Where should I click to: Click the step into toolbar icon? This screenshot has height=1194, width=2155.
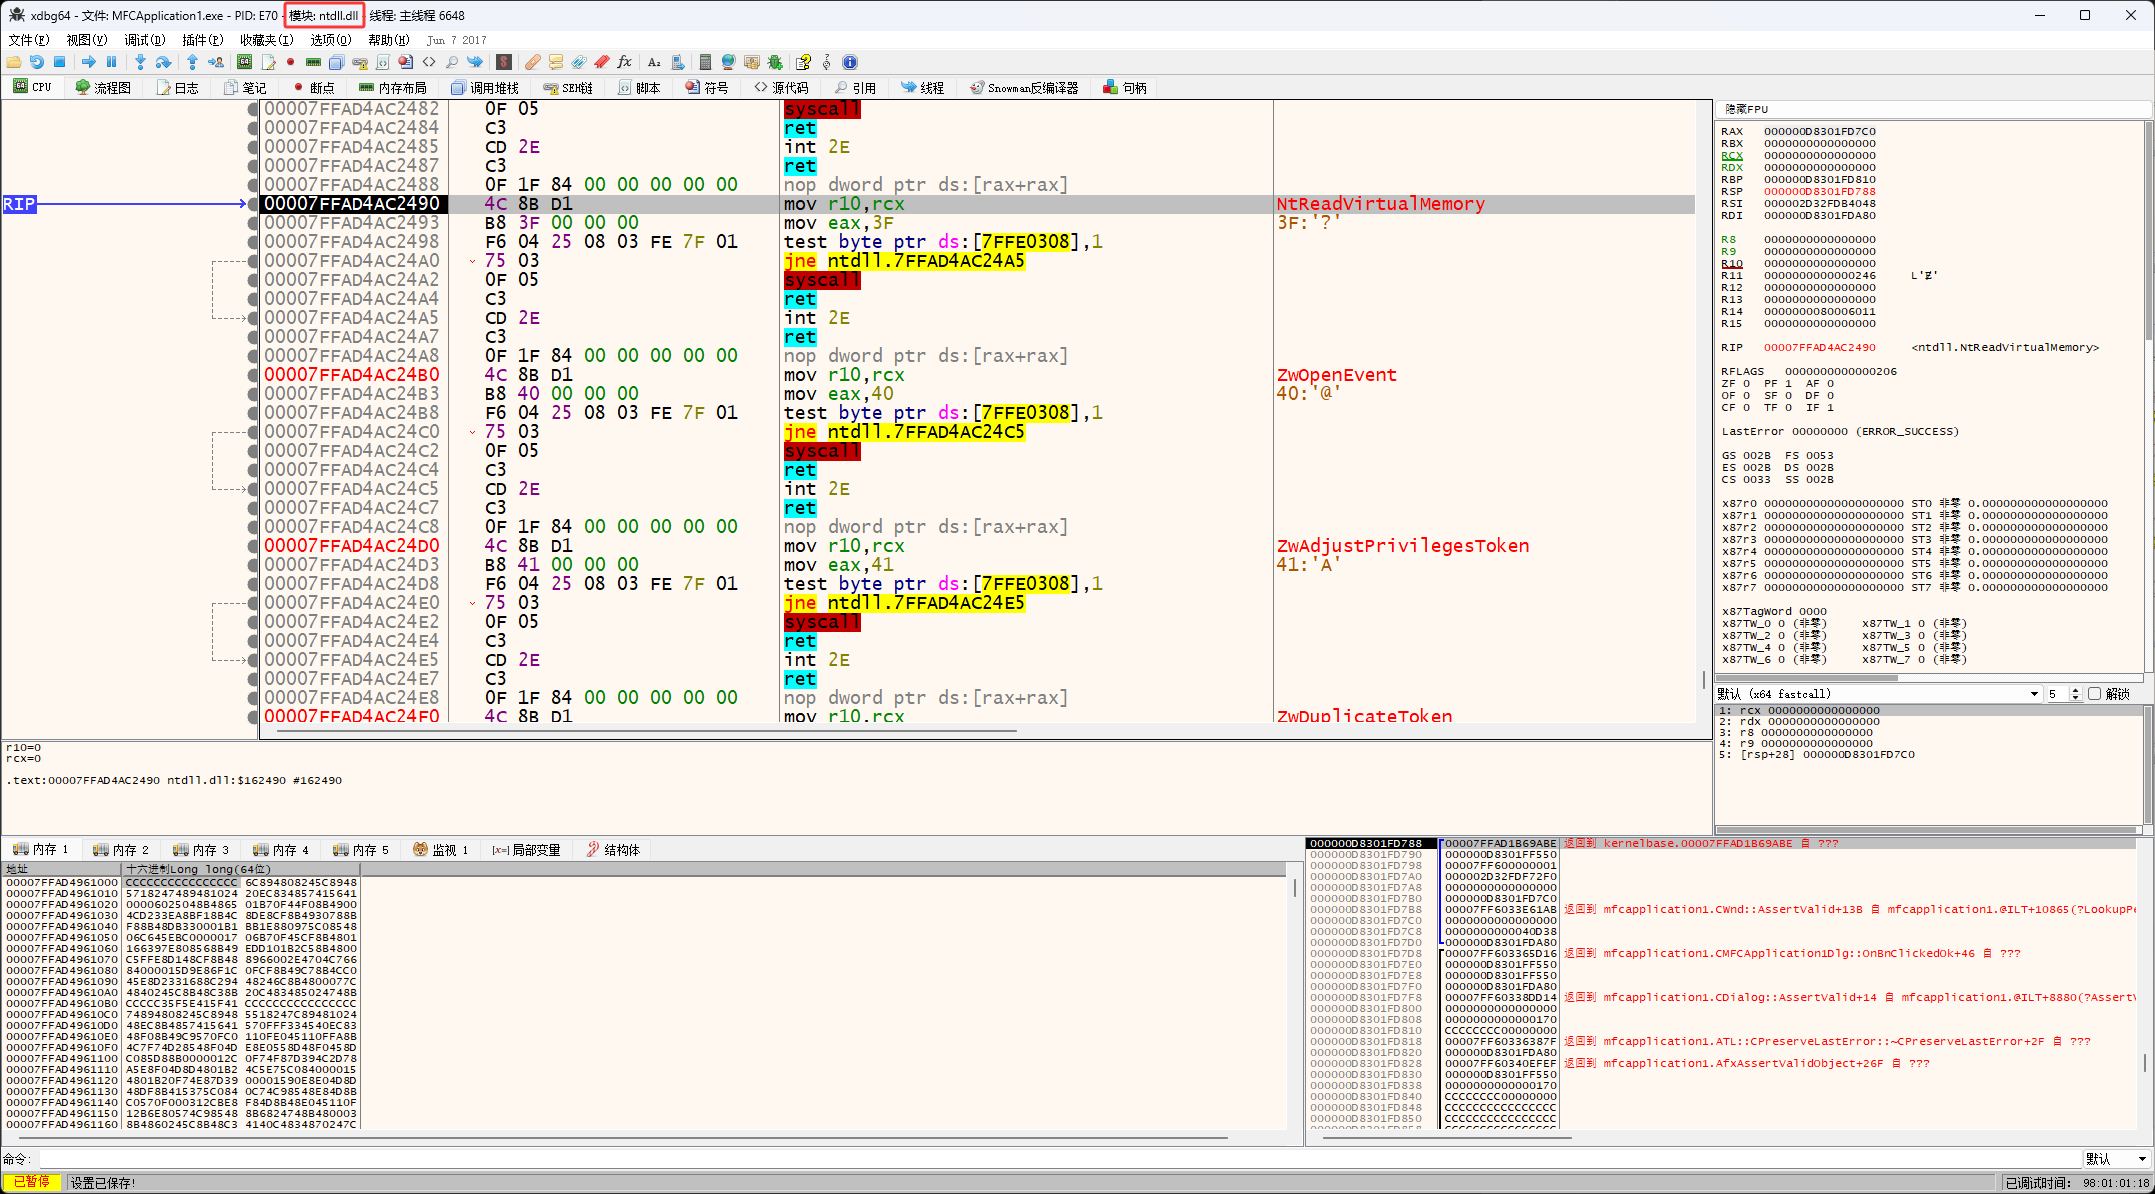tap(140, 62)
